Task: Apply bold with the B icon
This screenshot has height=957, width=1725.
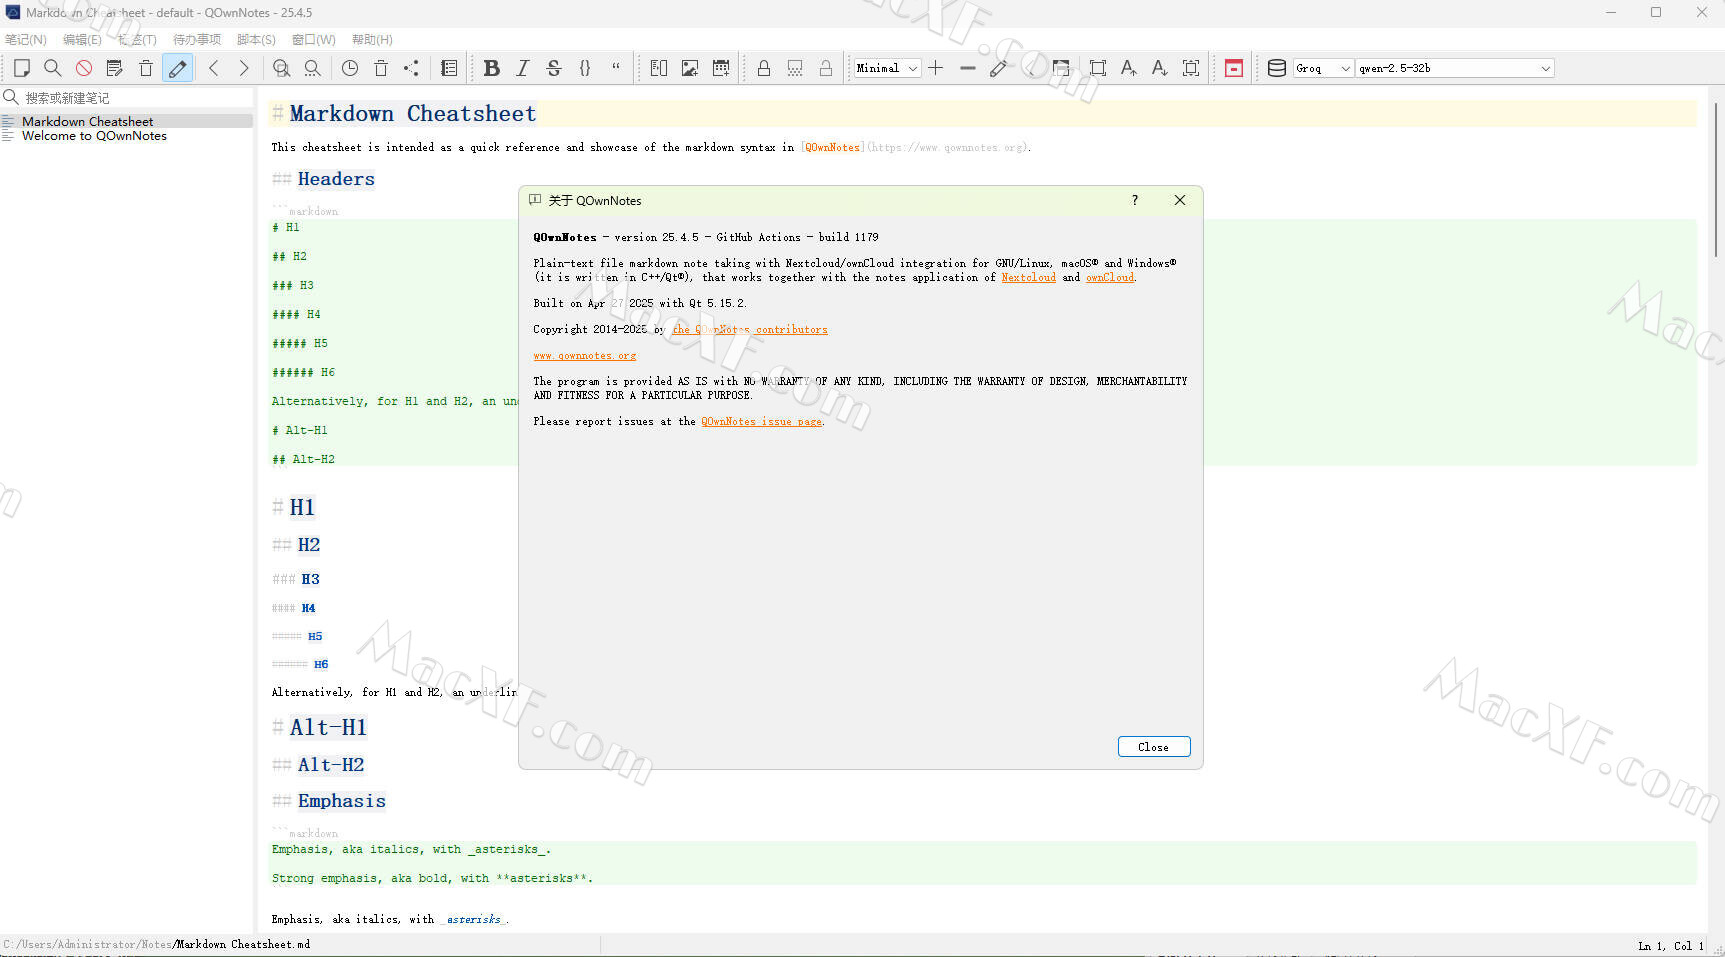Action: [491, 68]
